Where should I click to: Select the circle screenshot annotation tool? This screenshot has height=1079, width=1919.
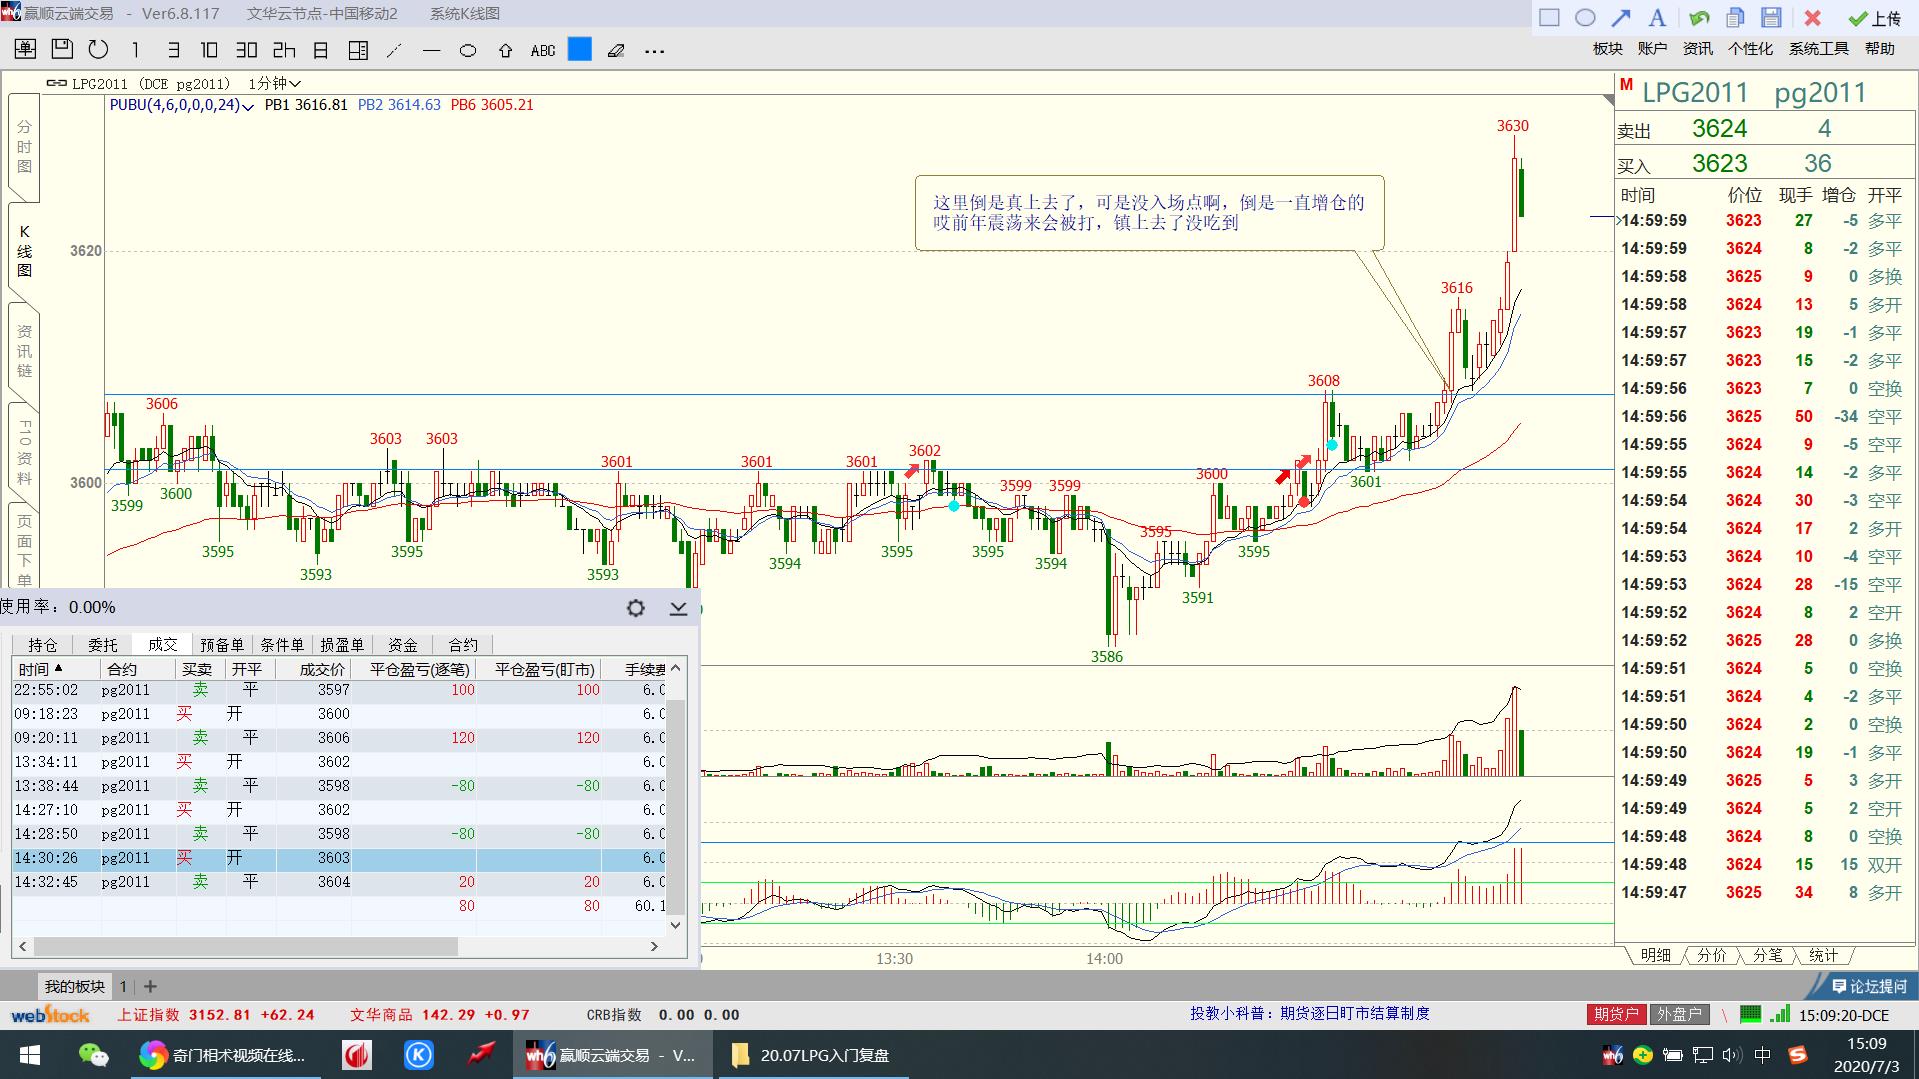[1585, 17]
